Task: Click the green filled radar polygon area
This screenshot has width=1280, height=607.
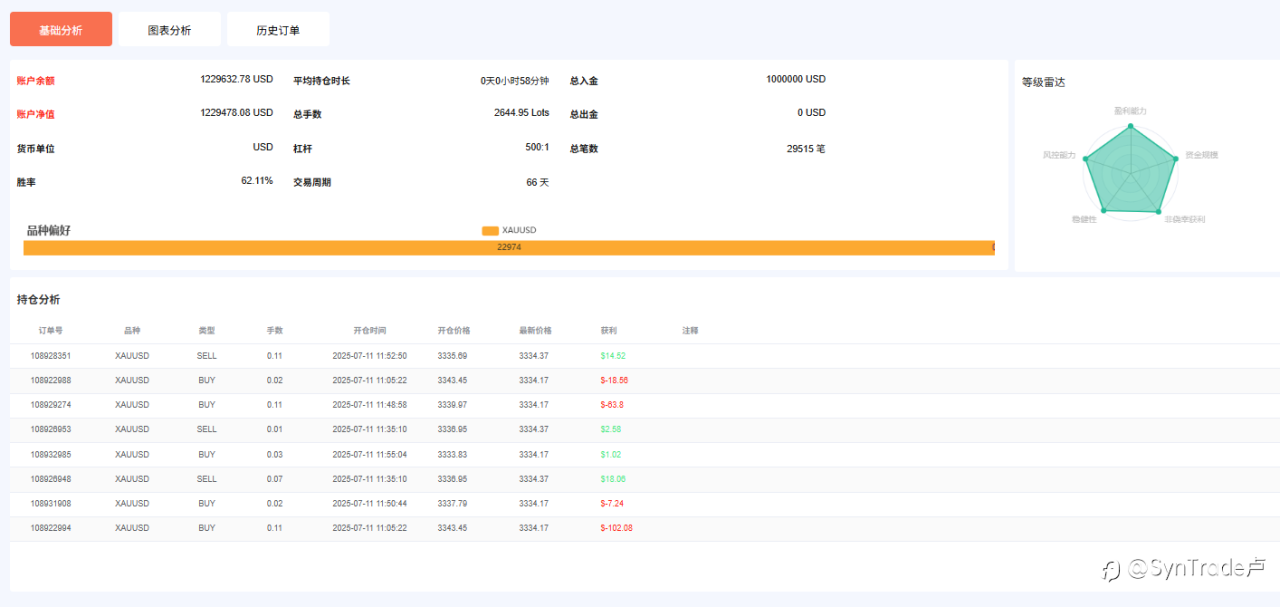Action: pos(1130,172)
